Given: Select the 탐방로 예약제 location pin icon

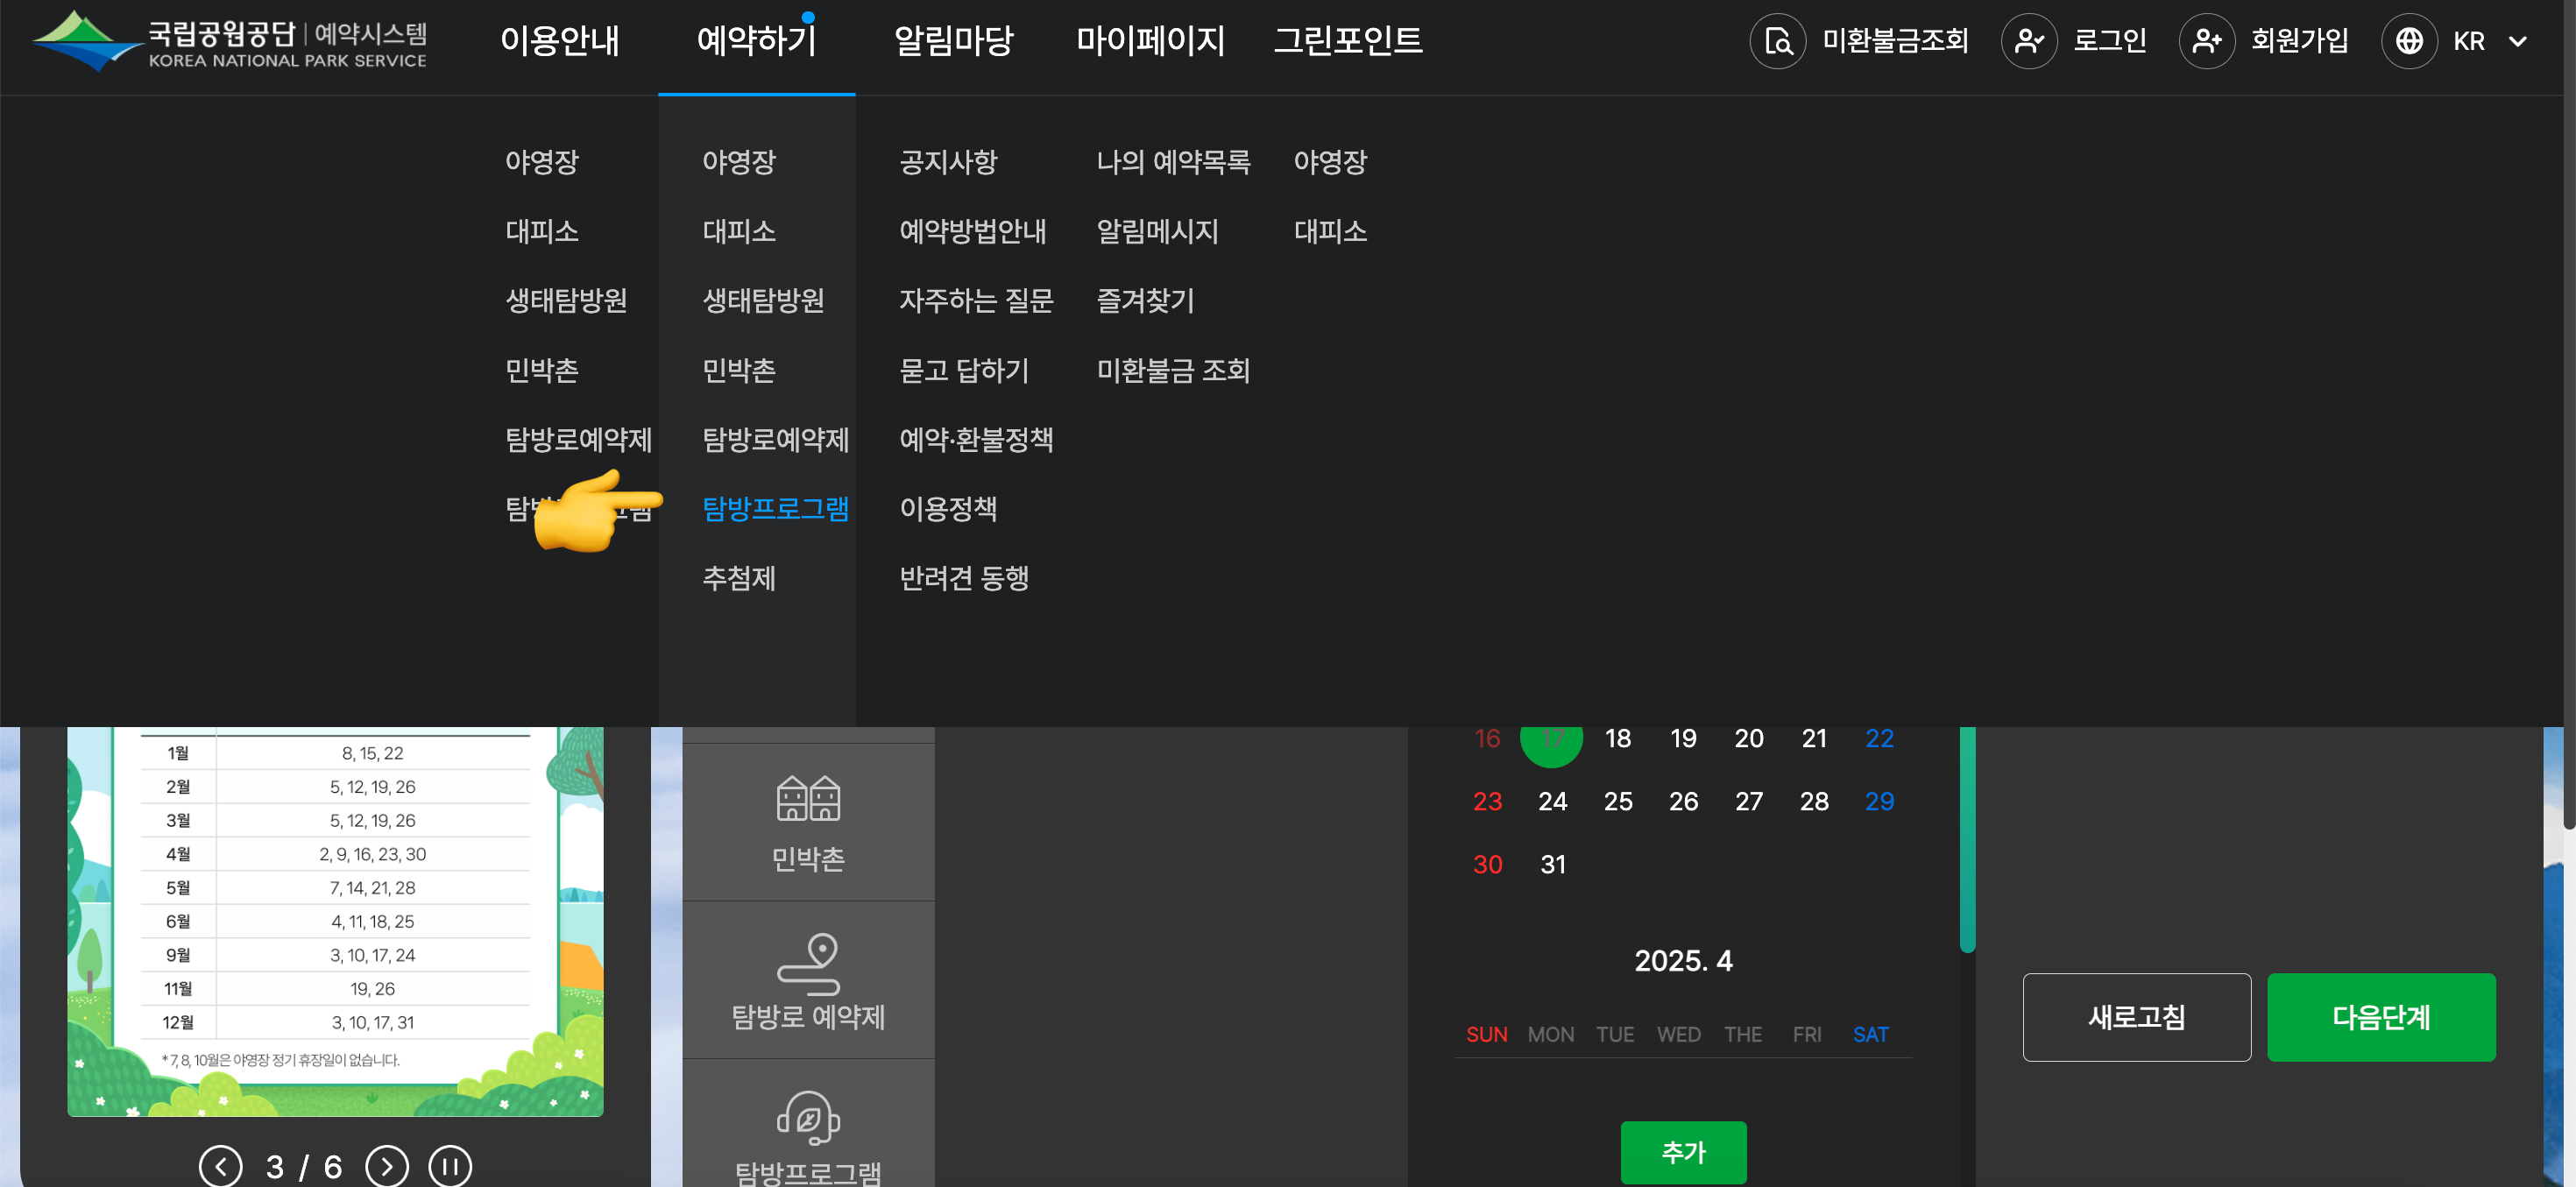Looking at the screenshot, I should [x=808, y=963].
